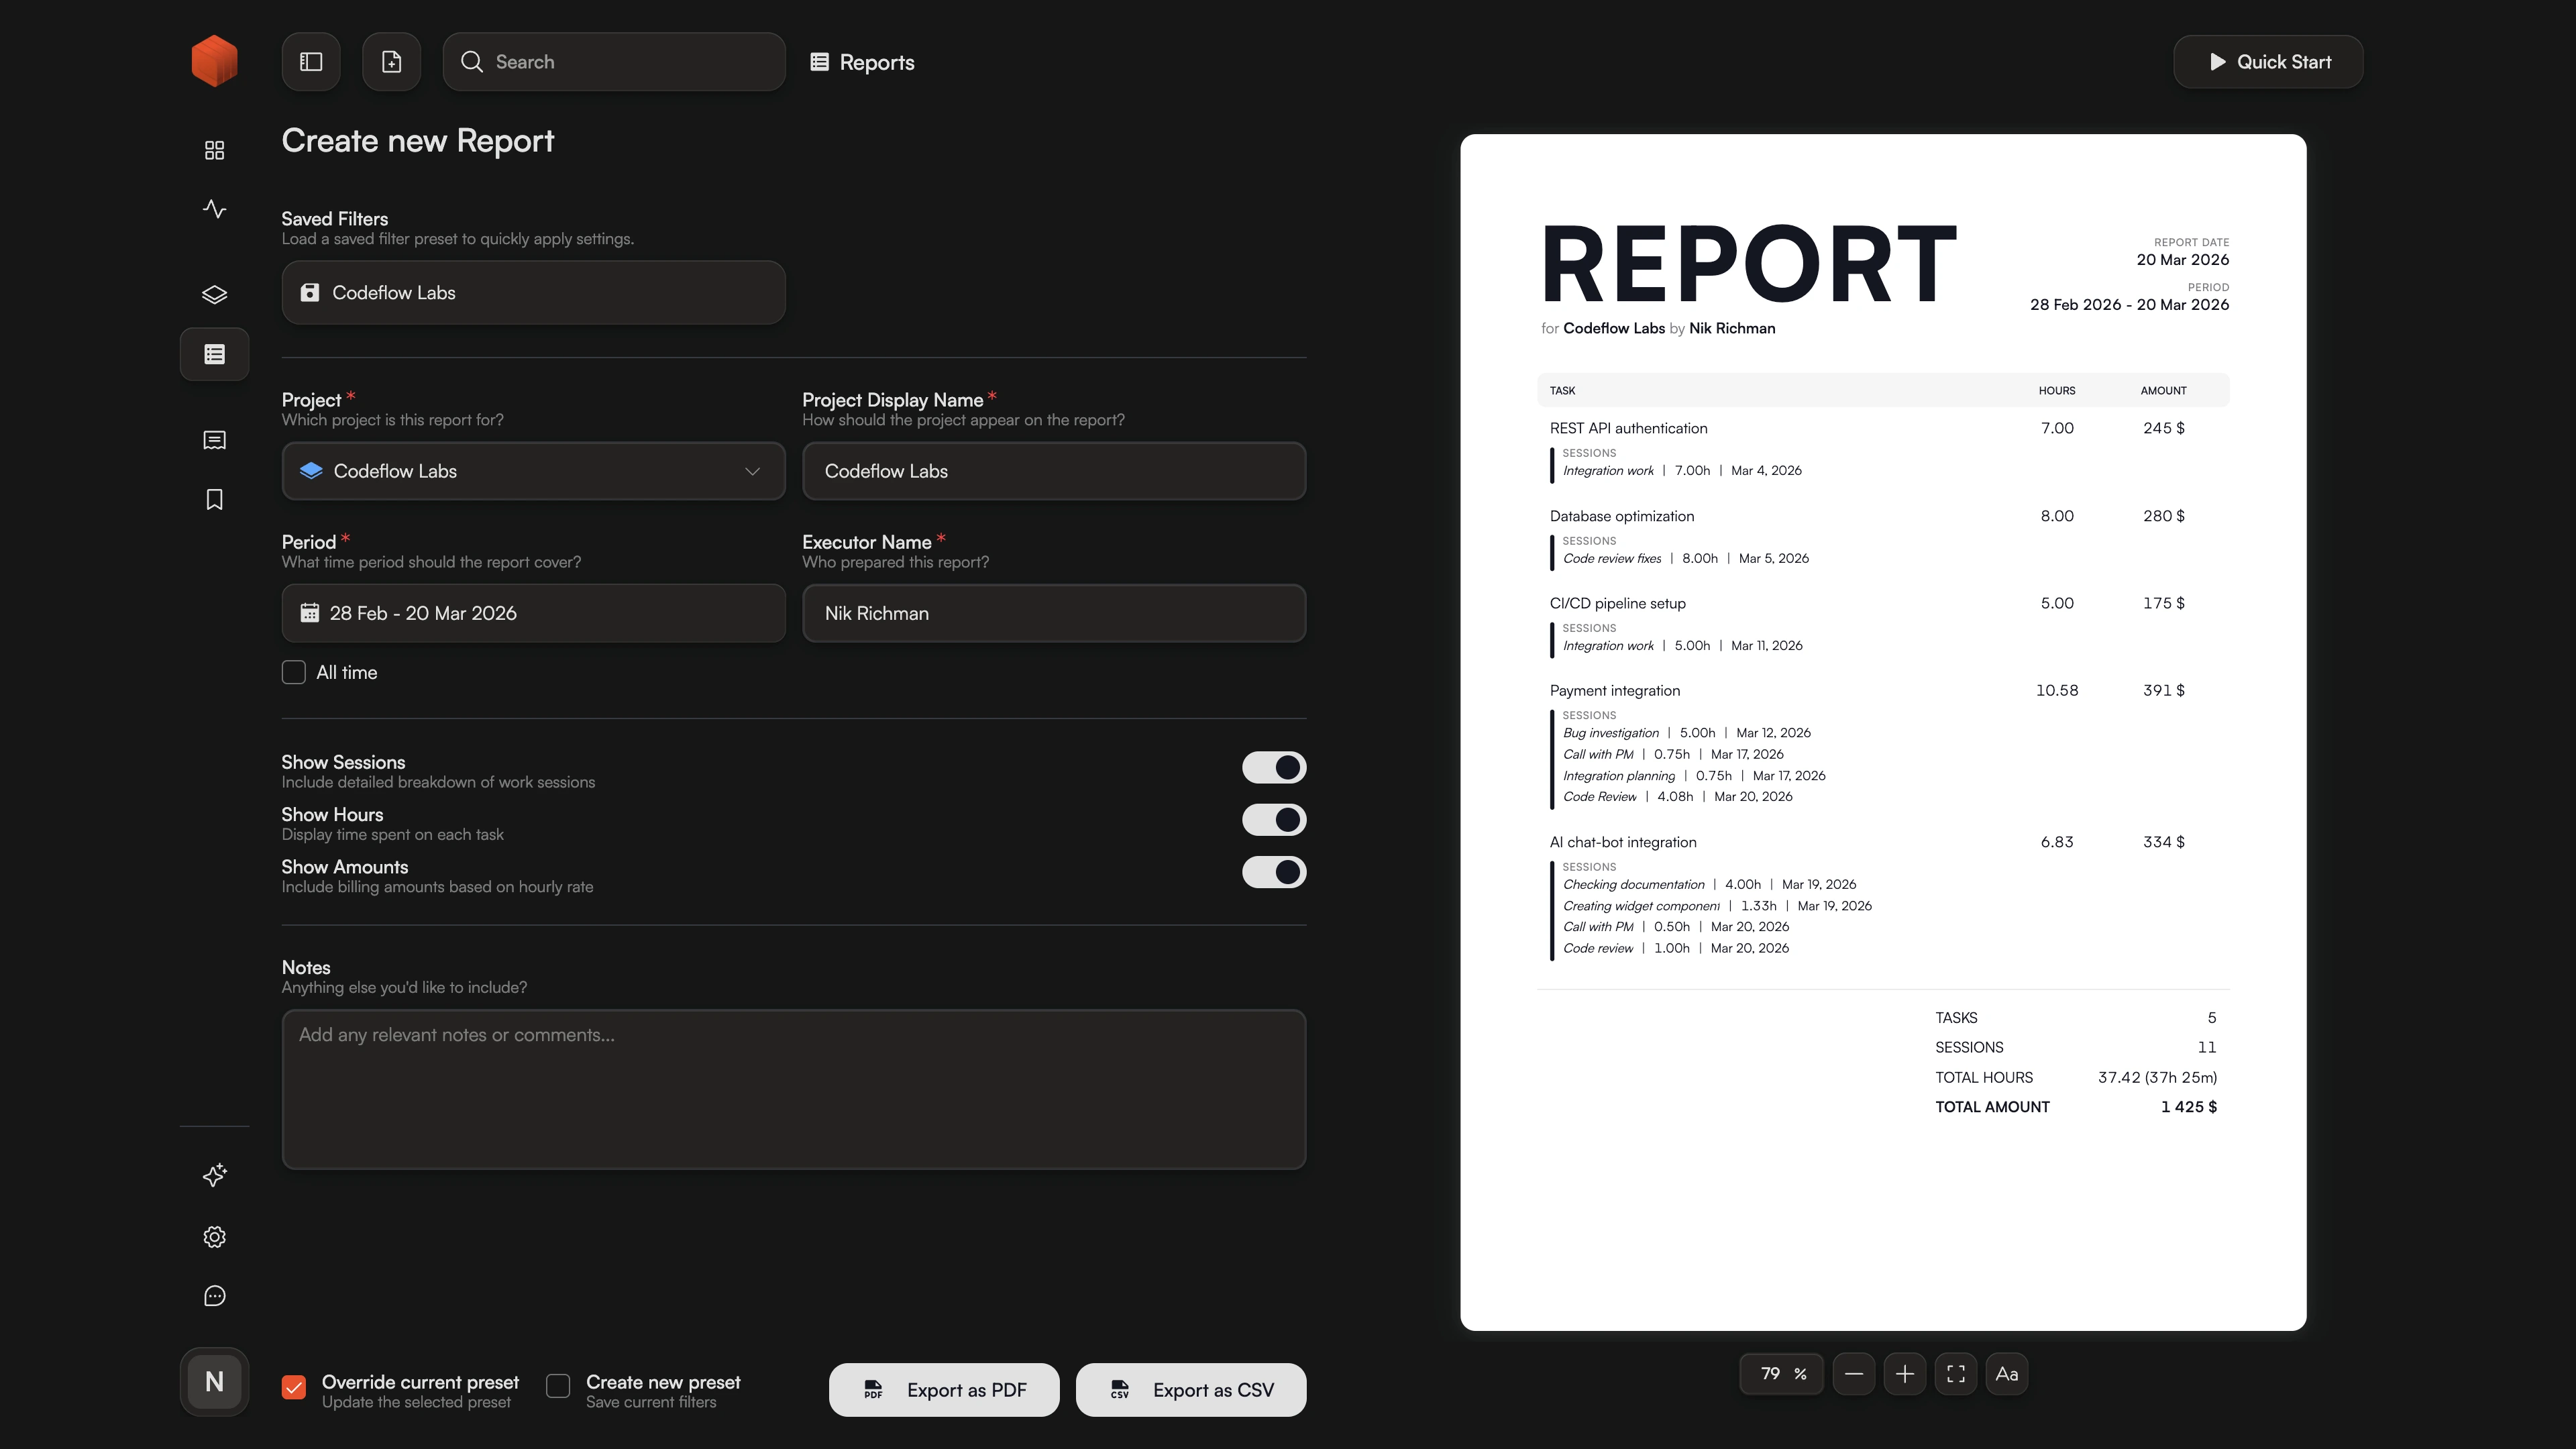Open the Codeflow Labs project dropdown

533,471
